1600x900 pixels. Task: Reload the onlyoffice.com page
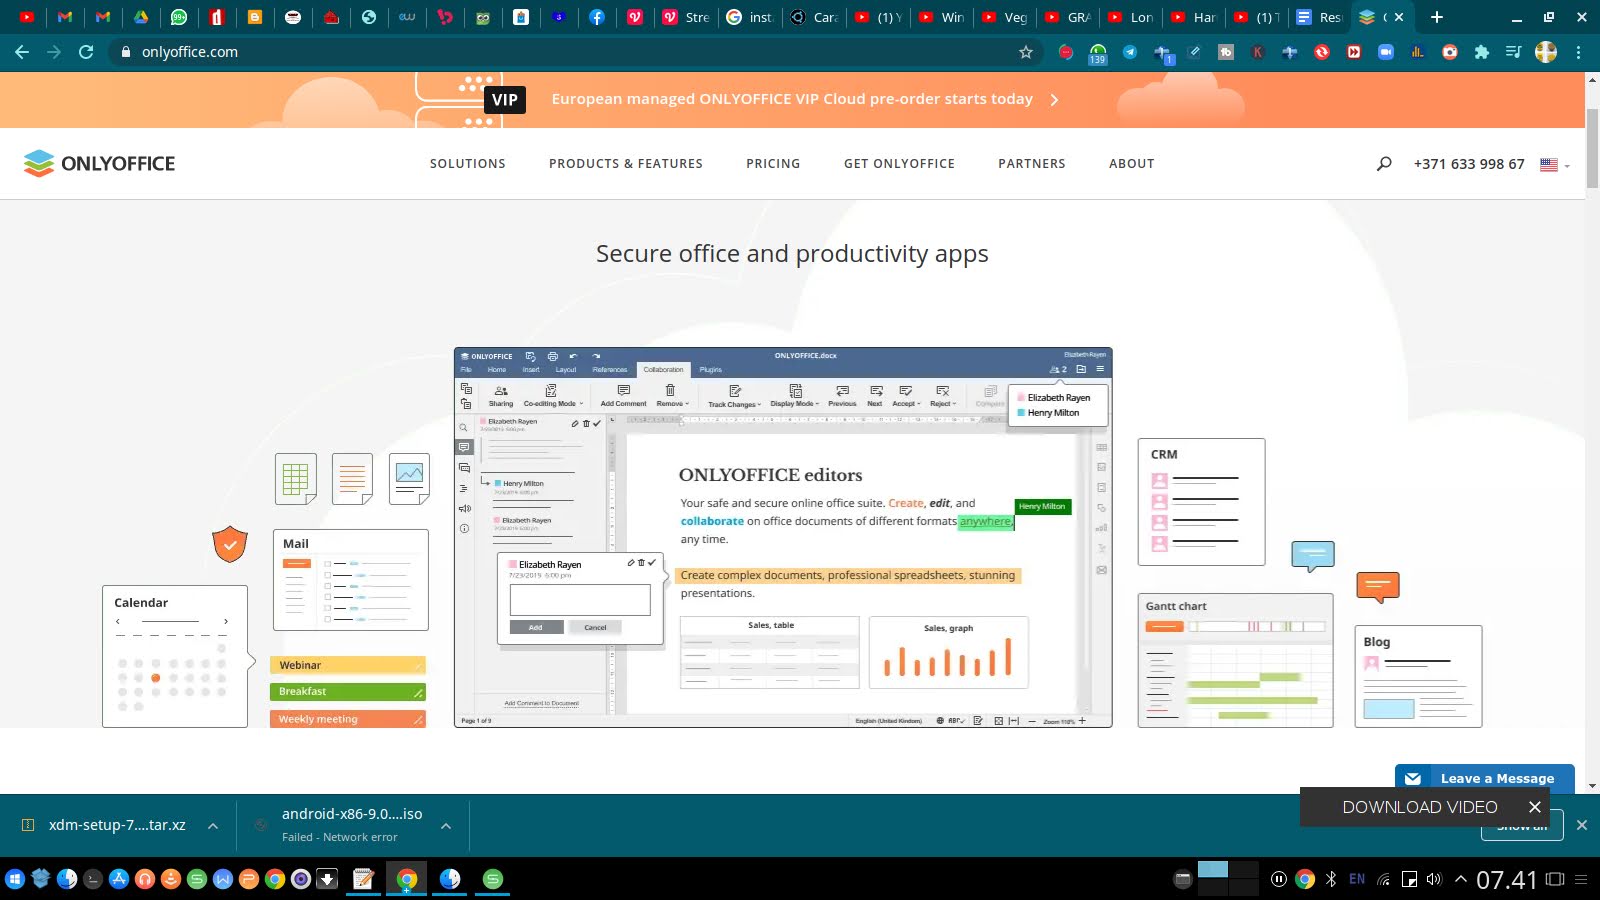(x=86, y=52)
